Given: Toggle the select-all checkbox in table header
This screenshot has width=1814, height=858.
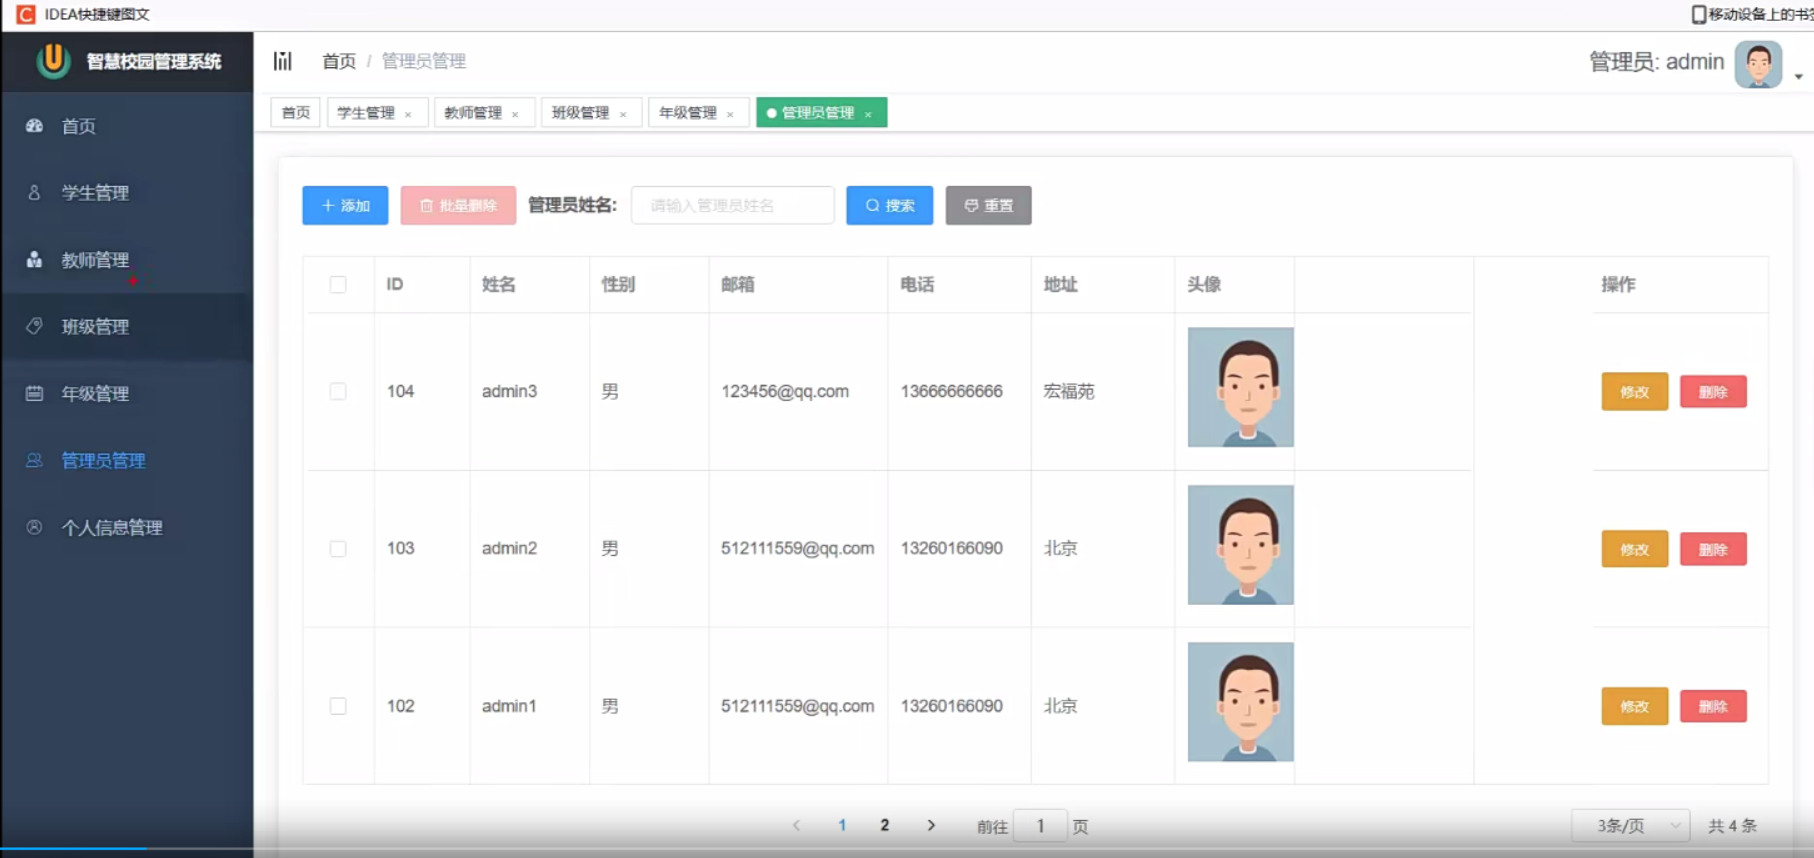Looking at the screenshot, I should [x=338, y=284].
